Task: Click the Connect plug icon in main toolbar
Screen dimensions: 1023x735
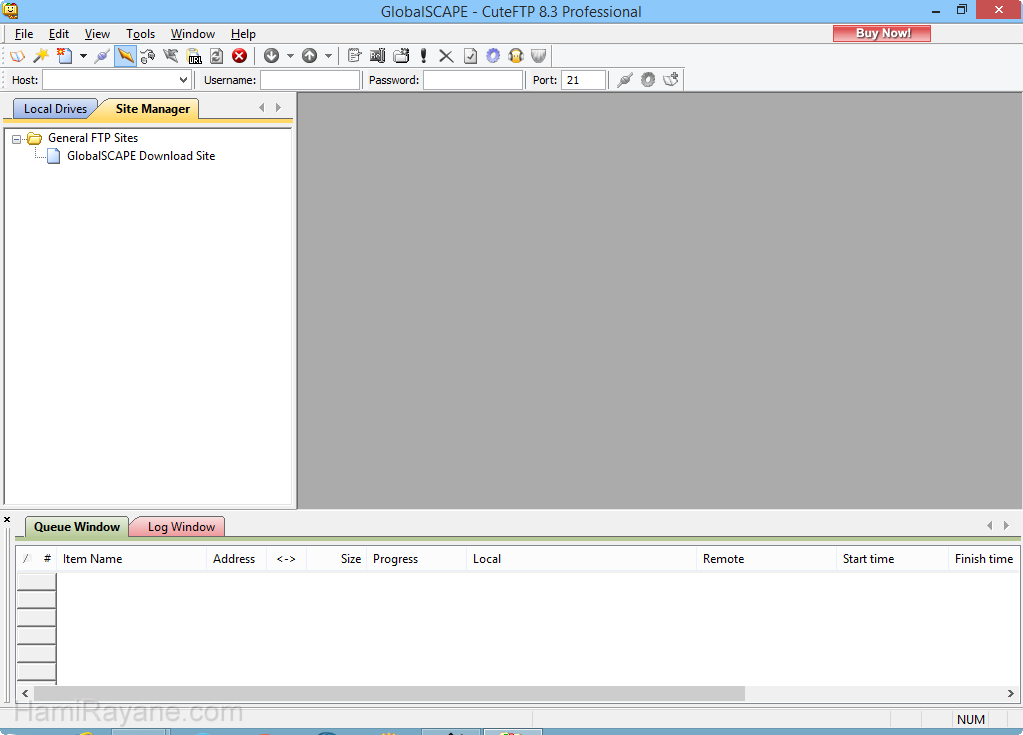Action: click(102, 56)
